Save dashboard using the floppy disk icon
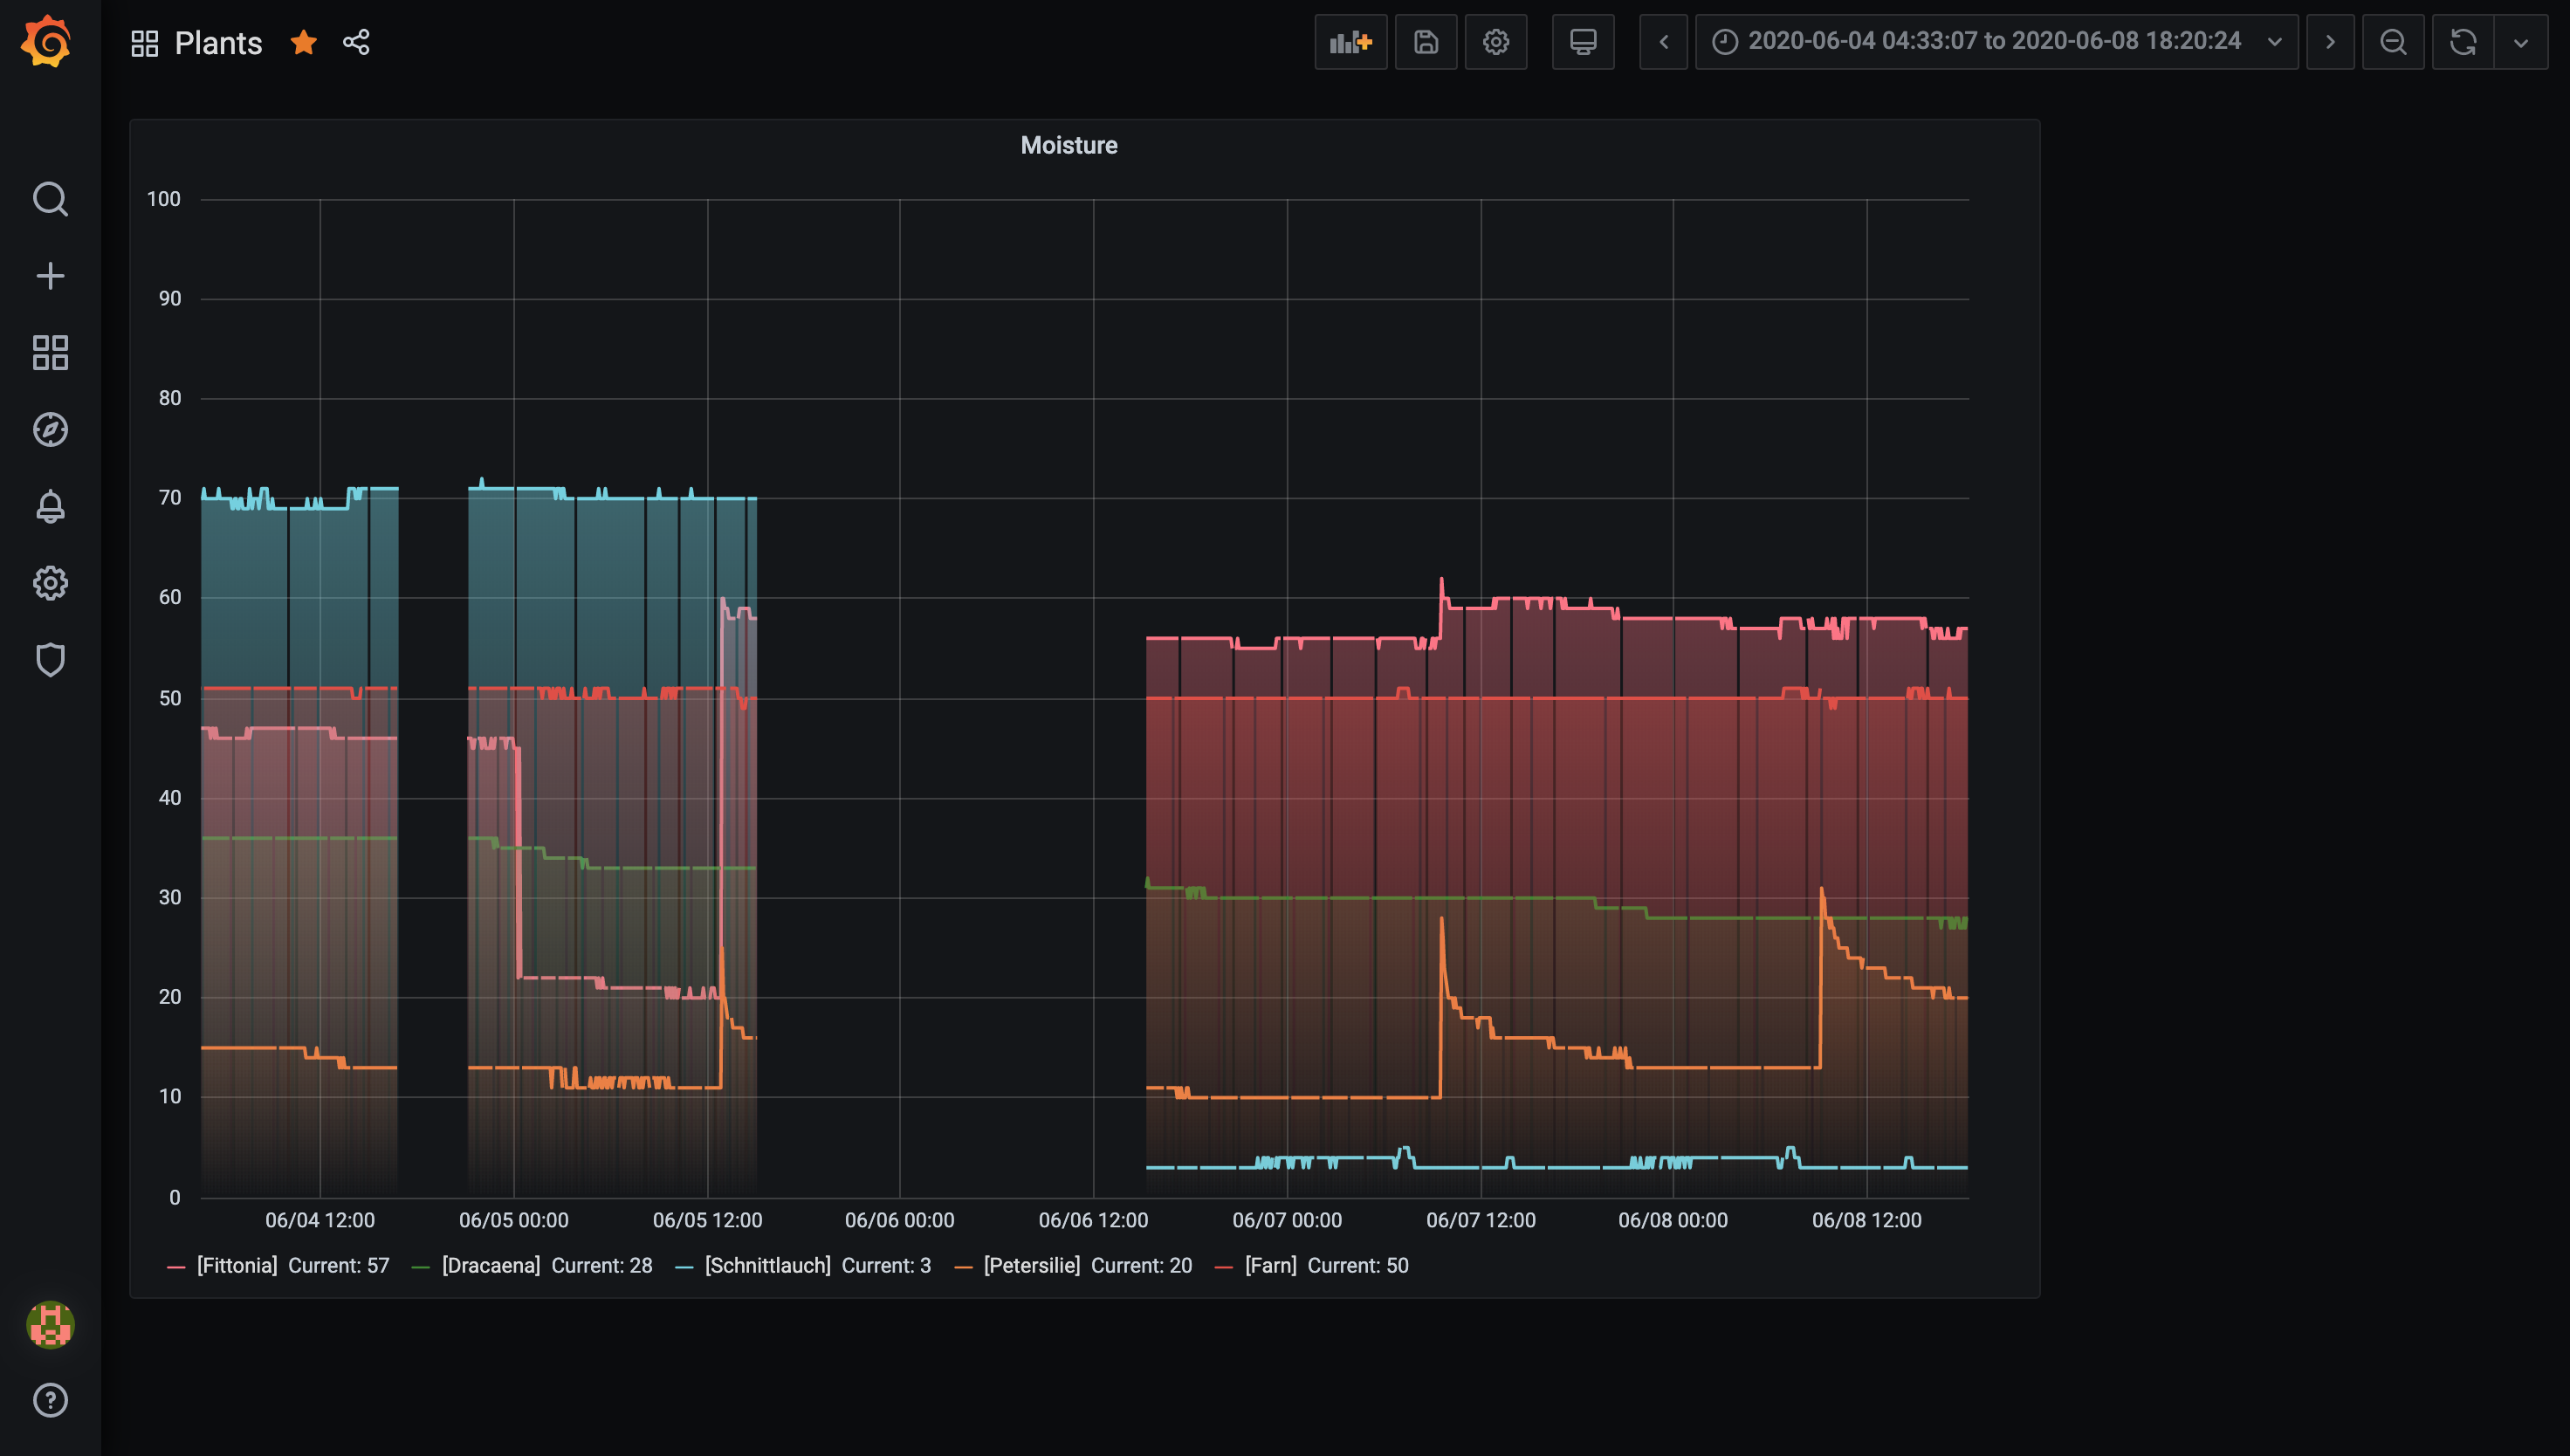 pyautogui.click(x=1426, y=42)
